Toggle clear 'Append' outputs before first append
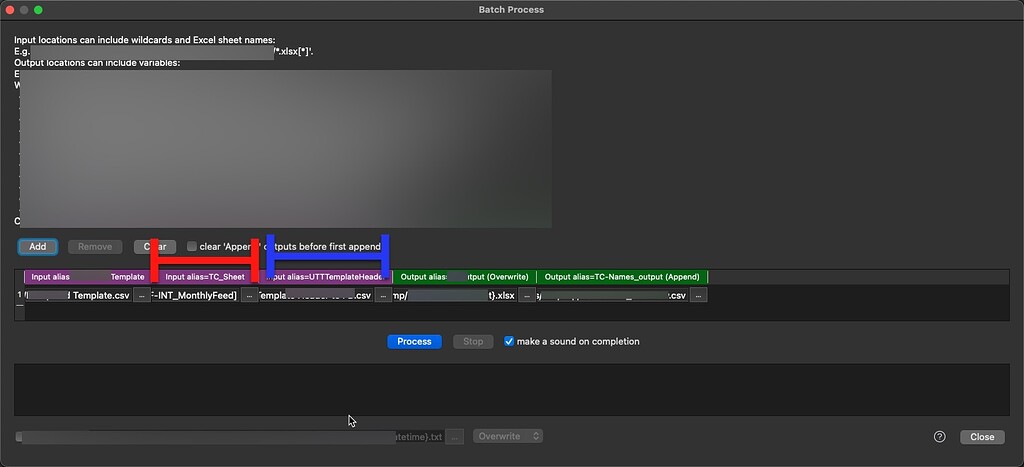The image size is (1024, 467). pos(192,247)
